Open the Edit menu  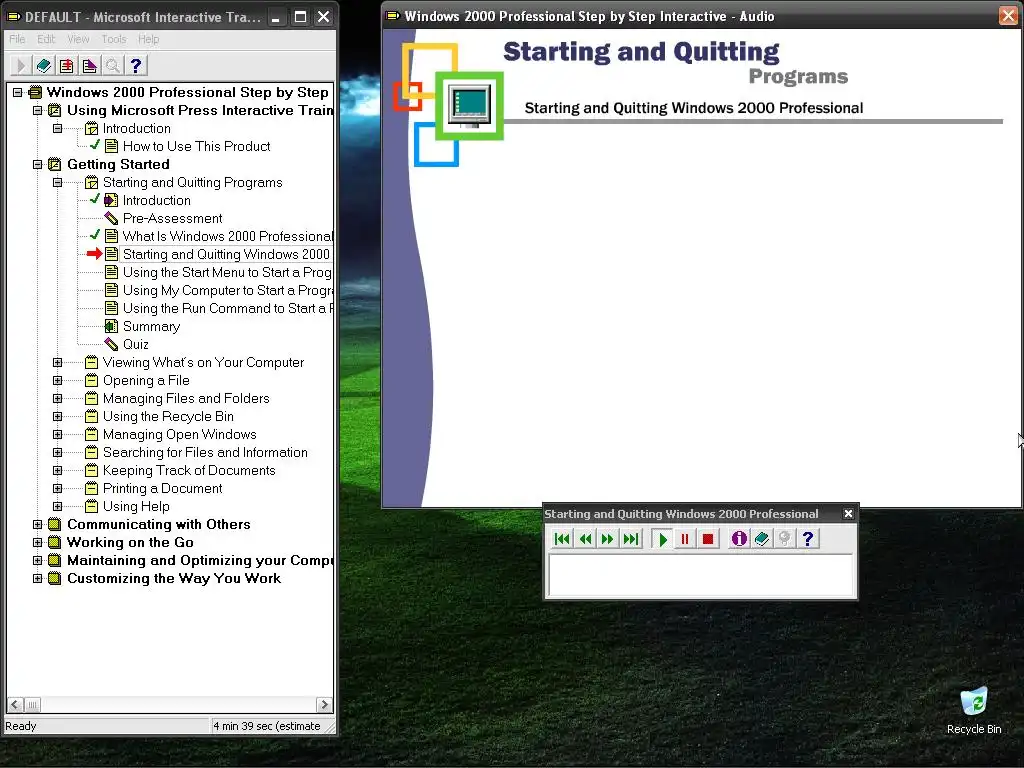click(x=46, y=39)
